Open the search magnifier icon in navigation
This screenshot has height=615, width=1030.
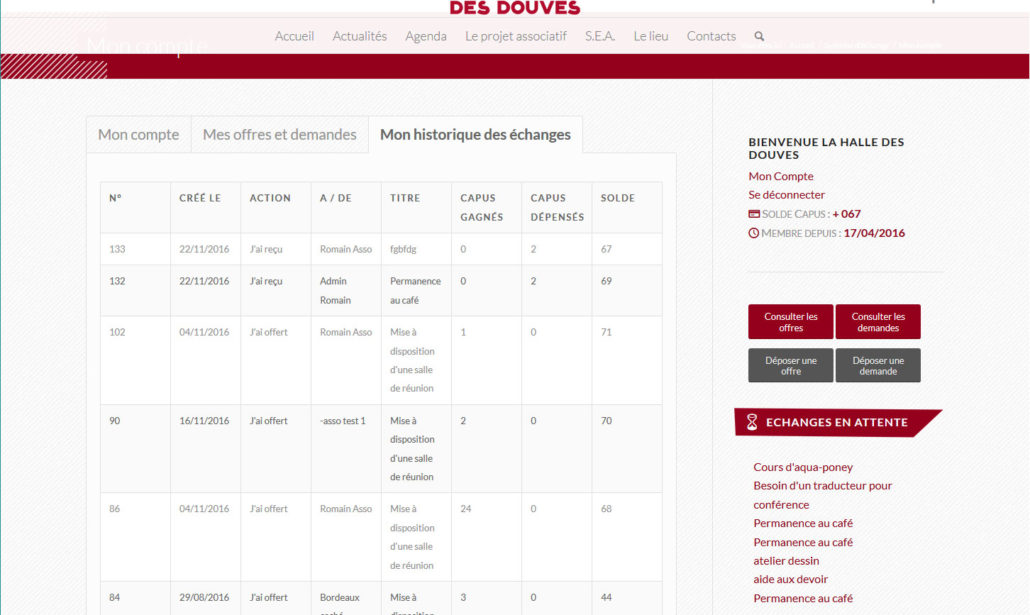click(759, 36)
